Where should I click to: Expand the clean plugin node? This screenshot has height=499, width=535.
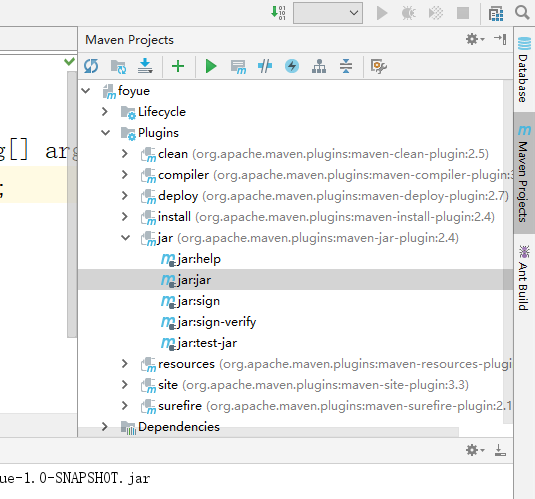(x=125, y=154)
